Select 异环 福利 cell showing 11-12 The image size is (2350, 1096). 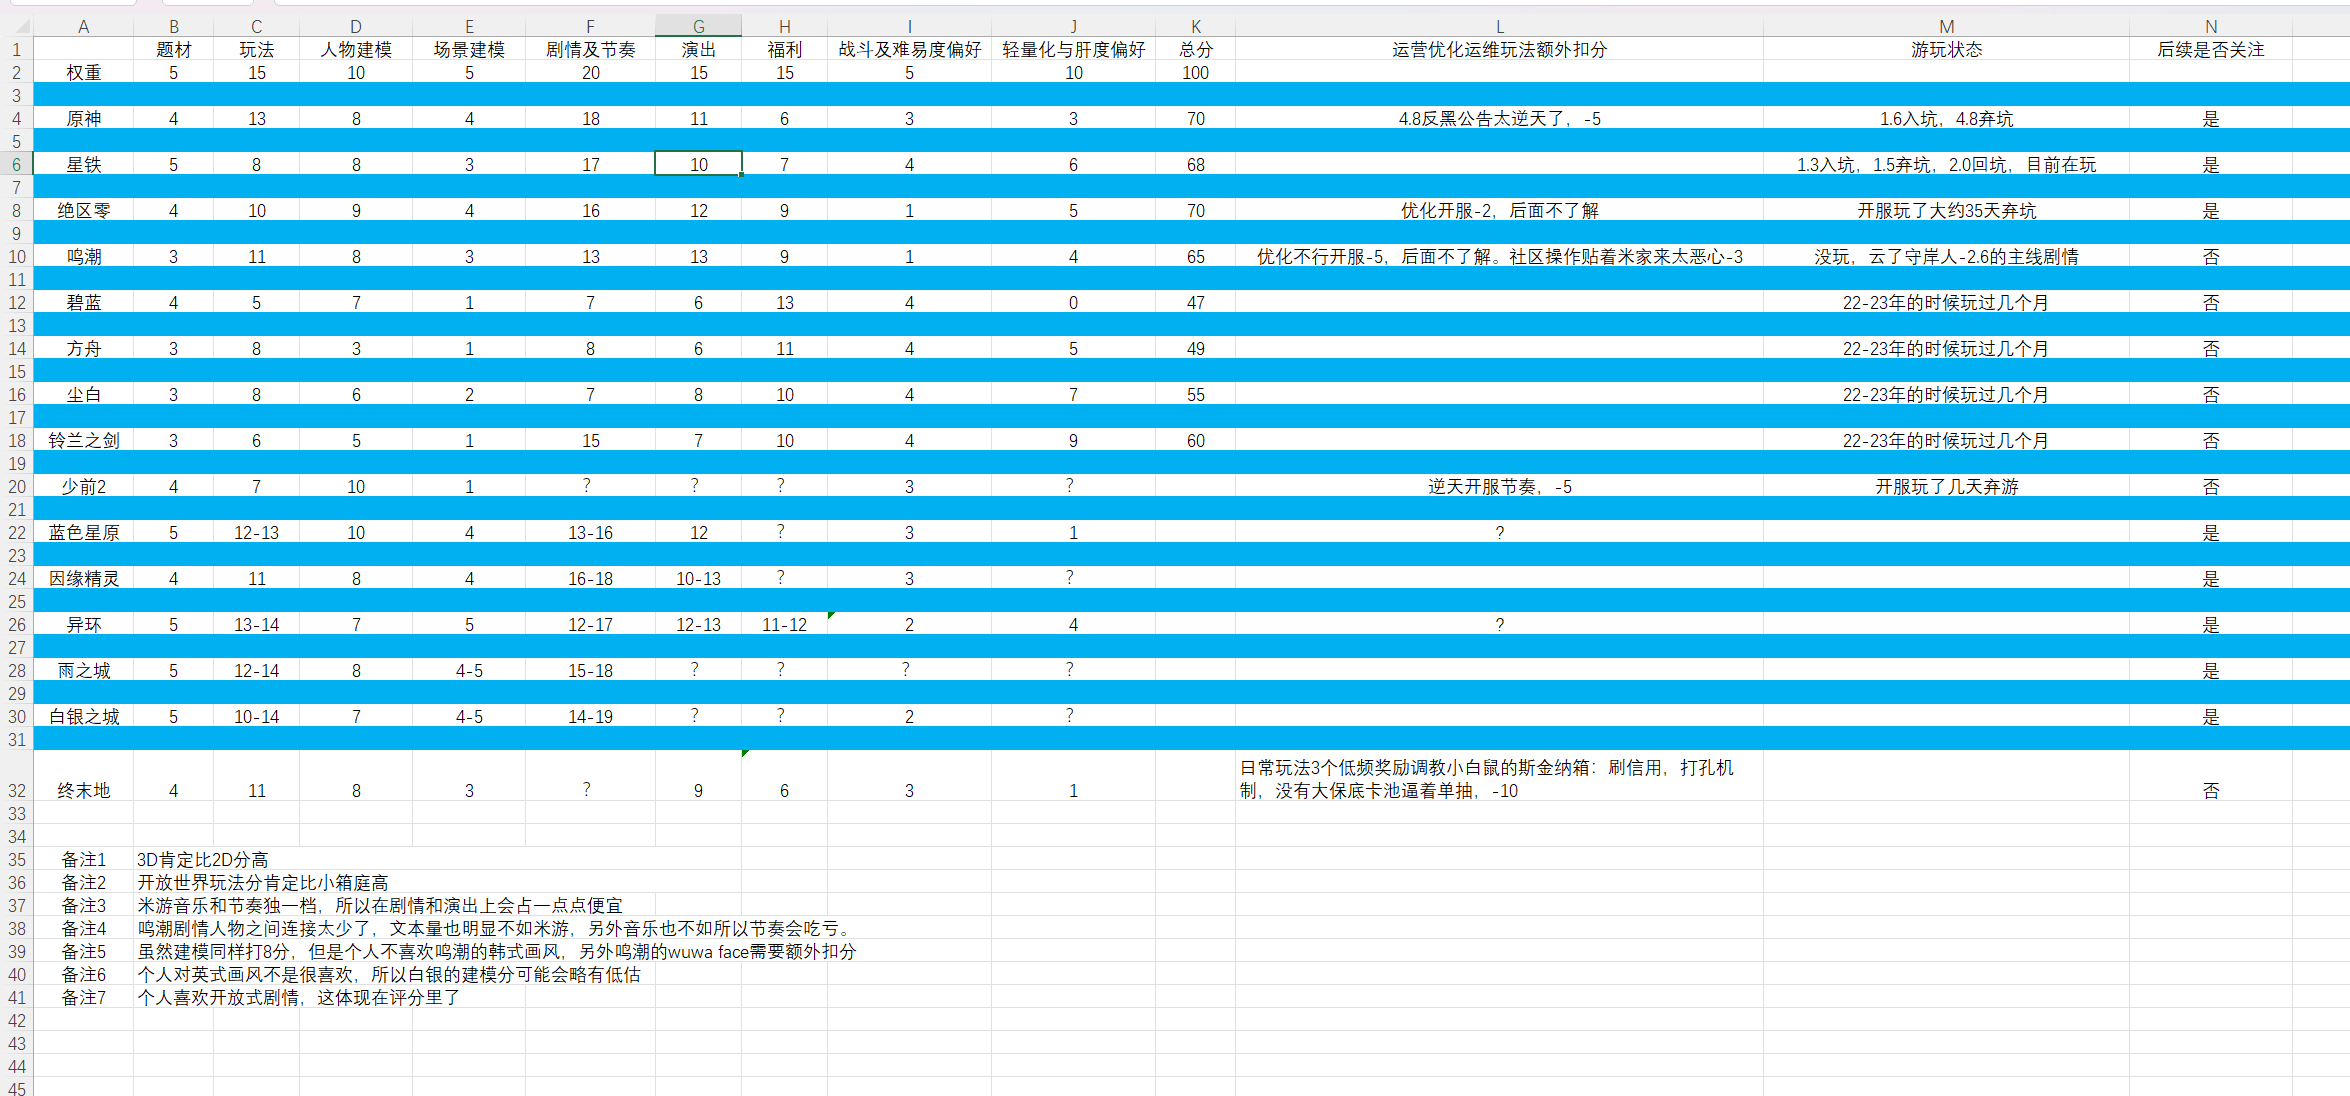click(784, 624)
